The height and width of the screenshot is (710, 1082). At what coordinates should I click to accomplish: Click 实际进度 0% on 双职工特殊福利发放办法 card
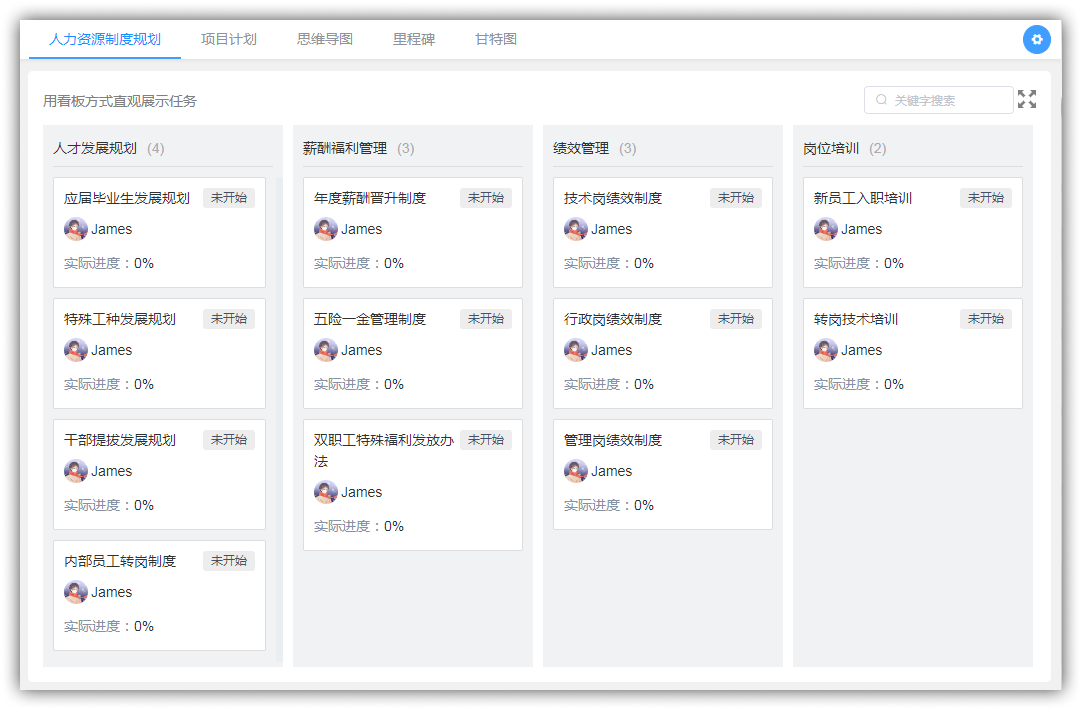pyautogui.click(x=359, y=526)
